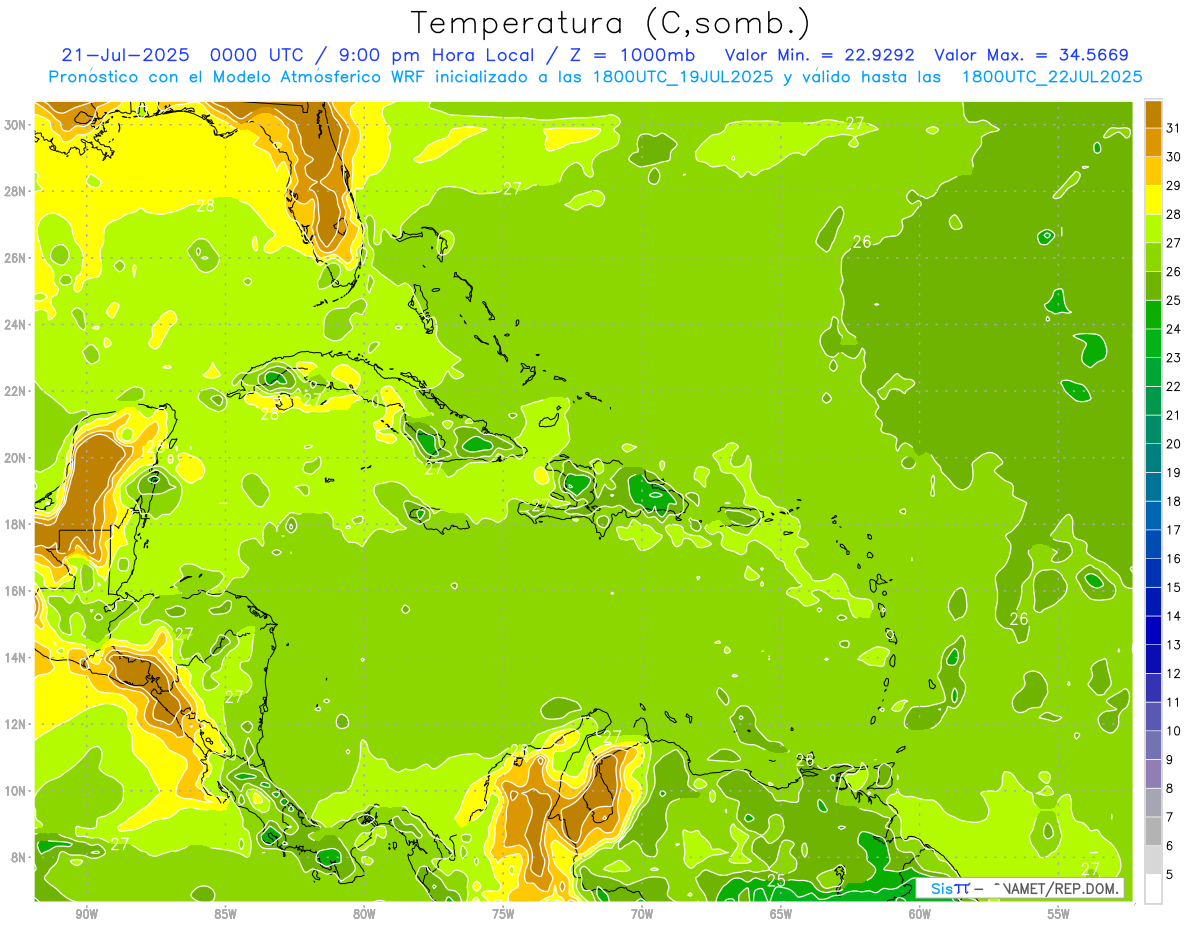Image resolution: width=1200 pixels, height=927 pixels.
Task: Click the color bar label 5
Action: (x=1170, y=875)
